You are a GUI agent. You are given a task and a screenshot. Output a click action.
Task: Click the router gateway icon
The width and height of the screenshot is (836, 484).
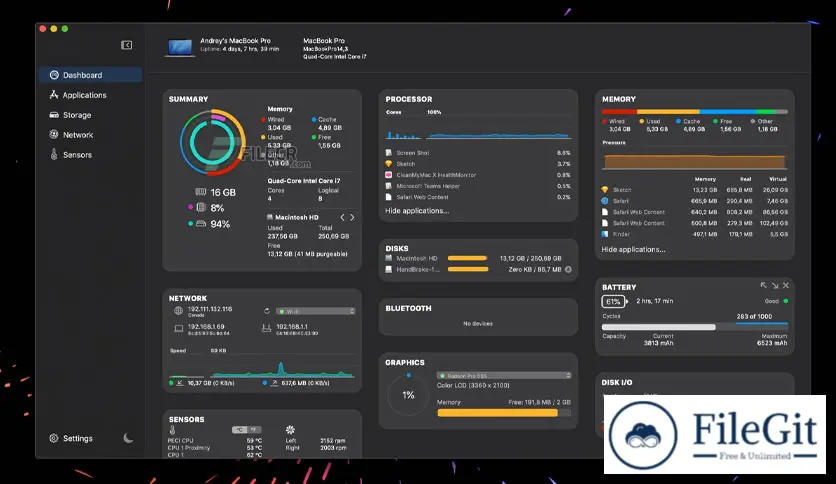pos(267,328)
